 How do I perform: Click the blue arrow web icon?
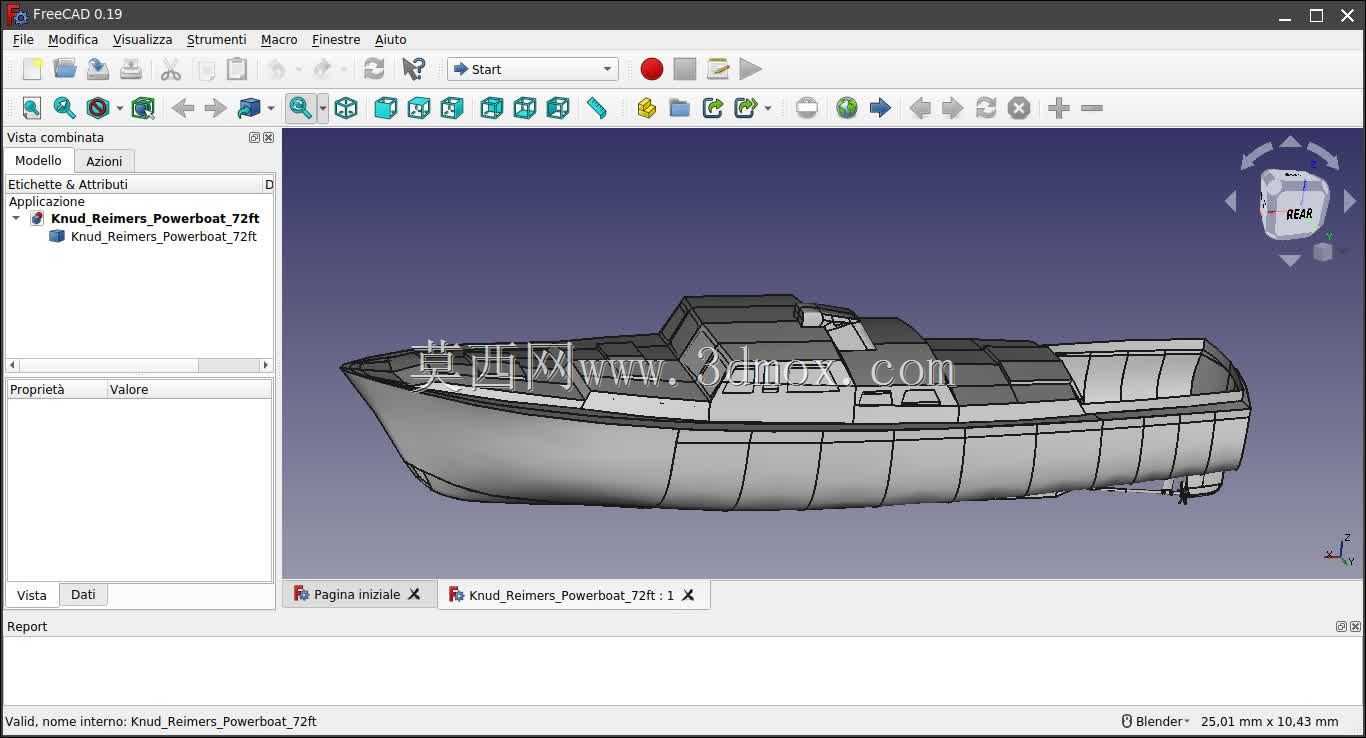880,108
